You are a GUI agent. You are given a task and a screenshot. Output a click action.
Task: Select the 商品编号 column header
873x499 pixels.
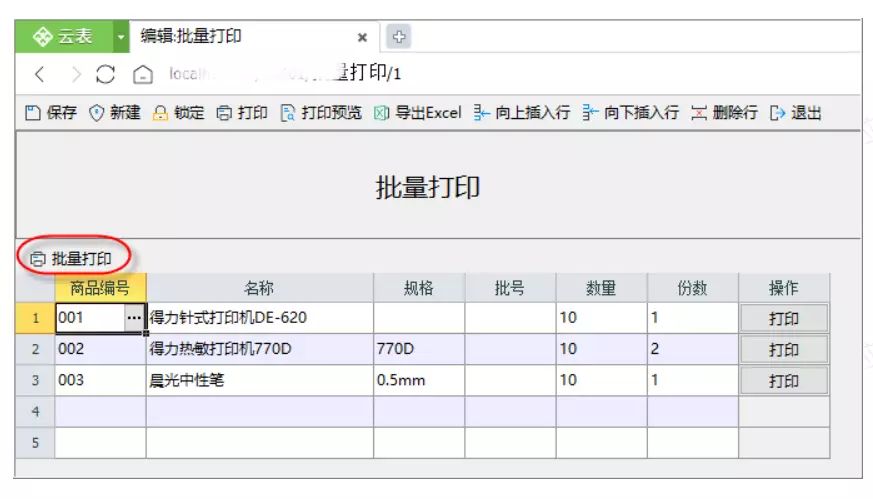click(x=100, y=288)
